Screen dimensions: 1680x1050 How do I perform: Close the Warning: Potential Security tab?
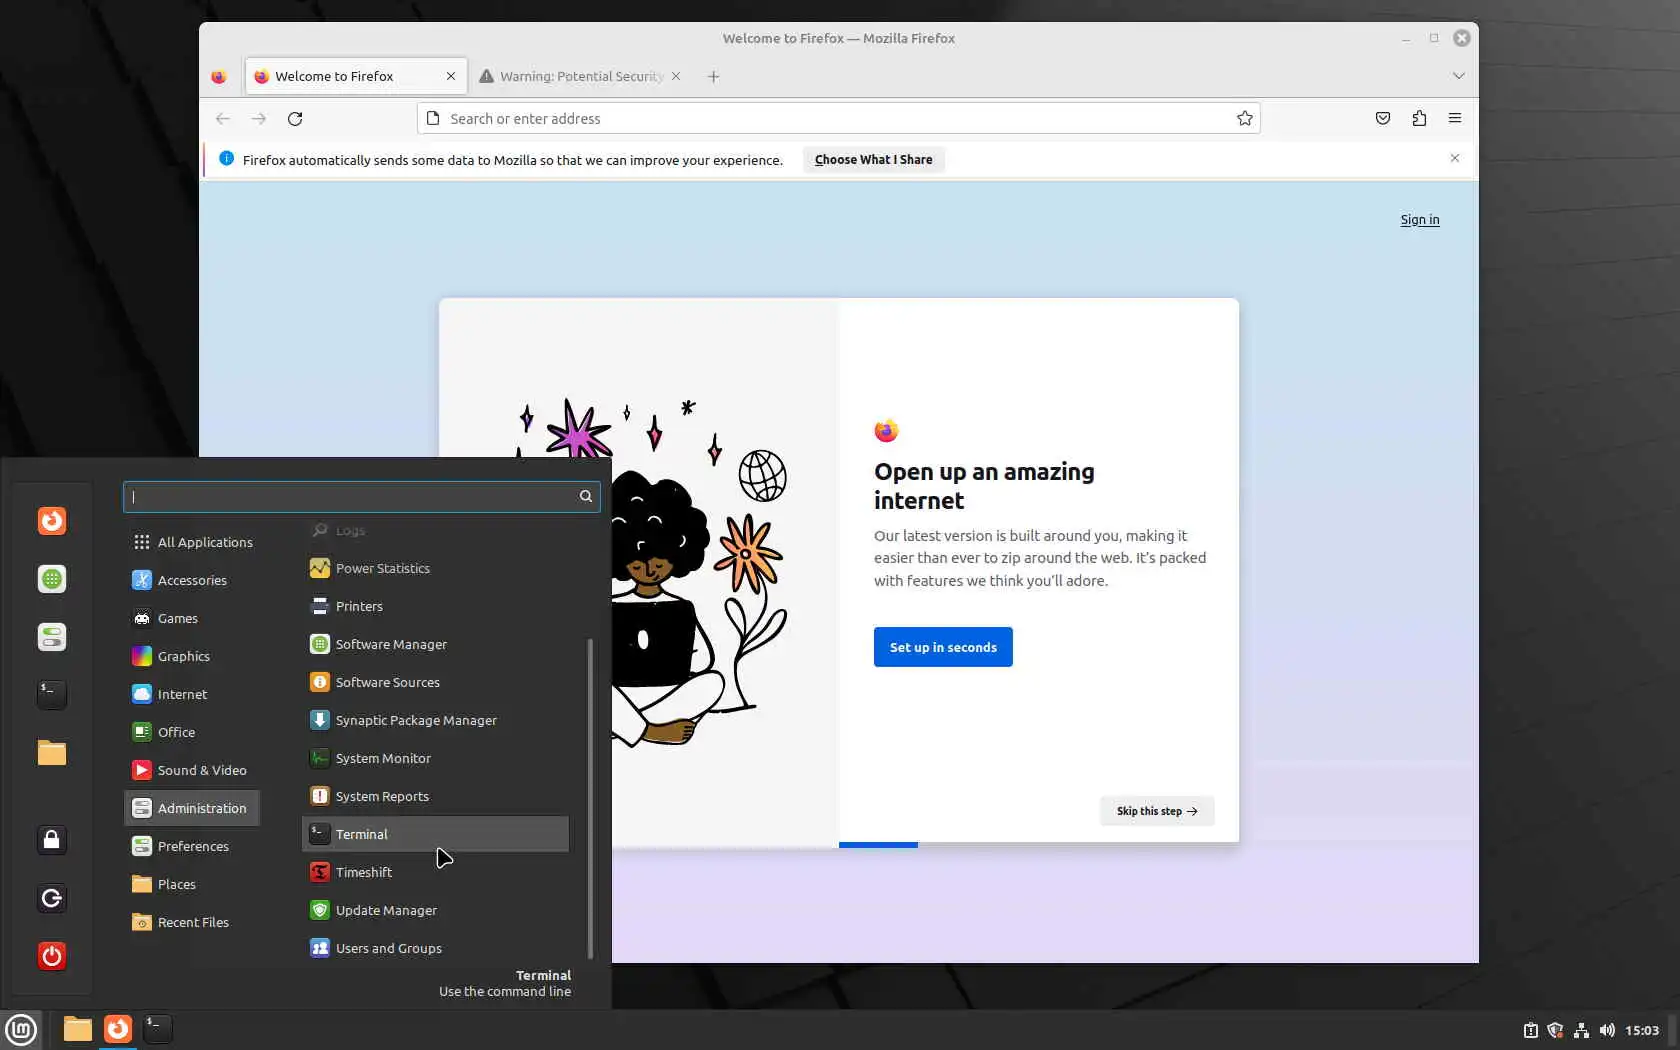tap(676, 77)
